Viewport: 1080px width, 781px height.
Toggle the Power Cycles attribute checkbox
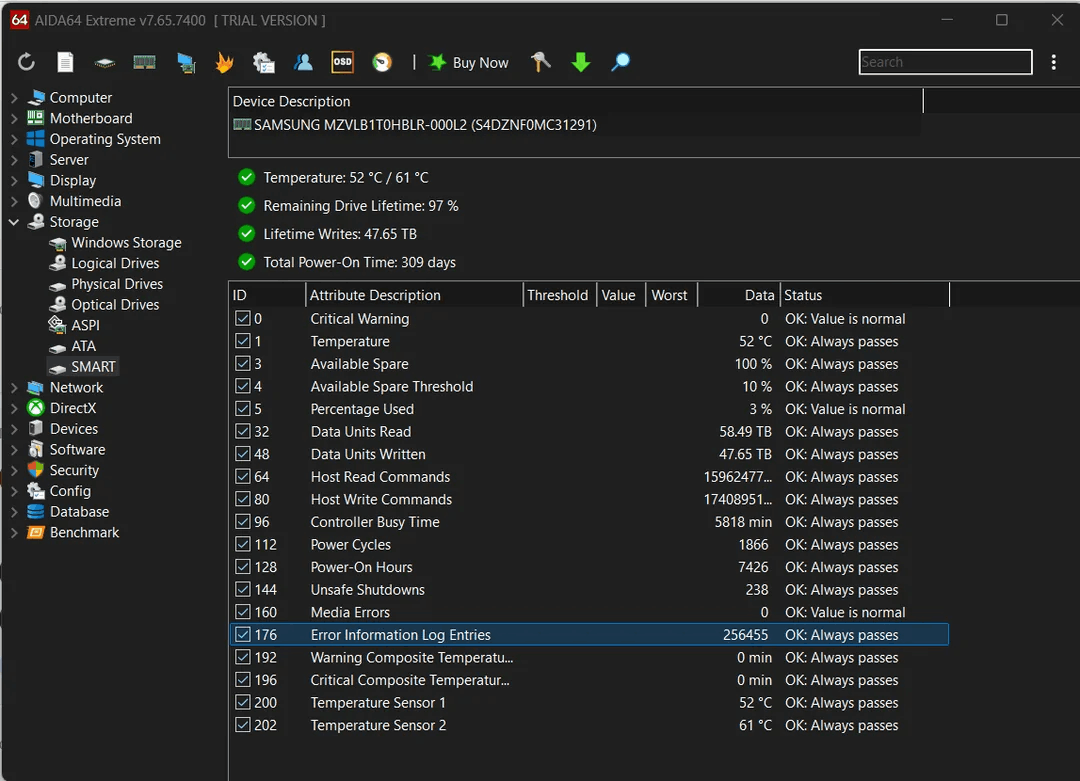pyautogui.click(x=242, y=545)
